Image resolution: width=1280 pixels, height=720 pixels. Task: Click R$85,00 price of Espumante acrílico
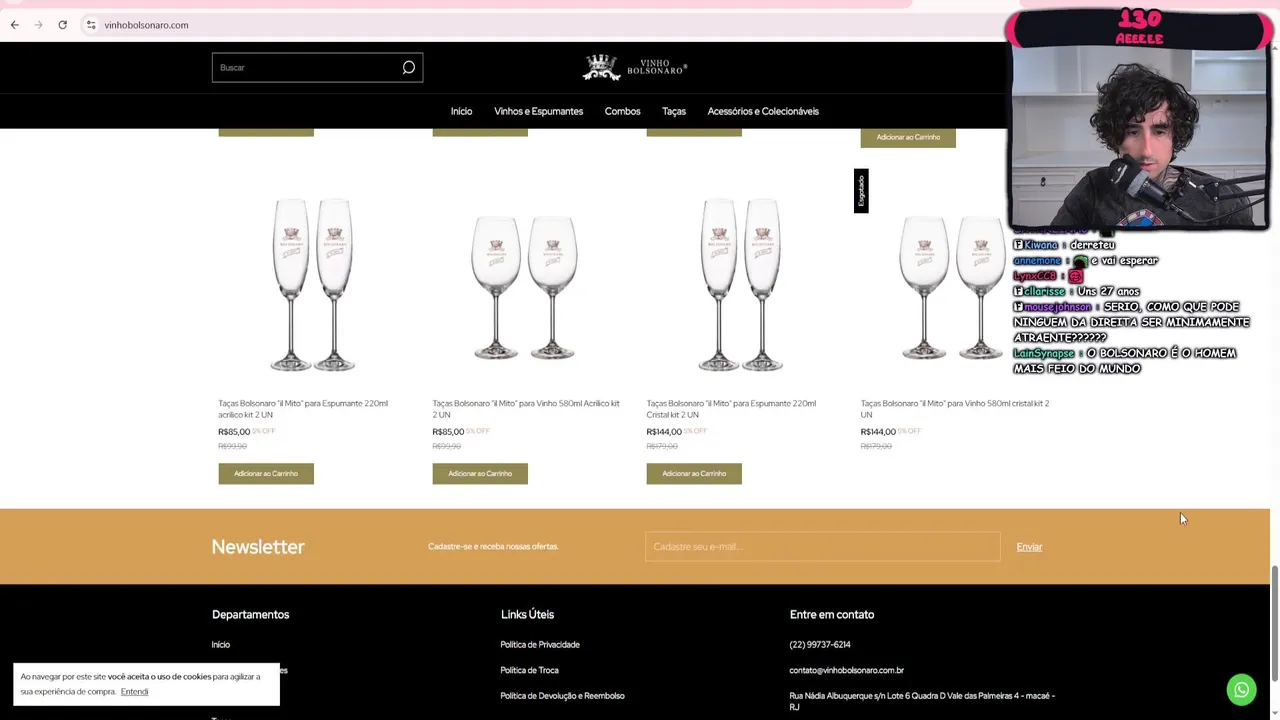coord(234,432)
